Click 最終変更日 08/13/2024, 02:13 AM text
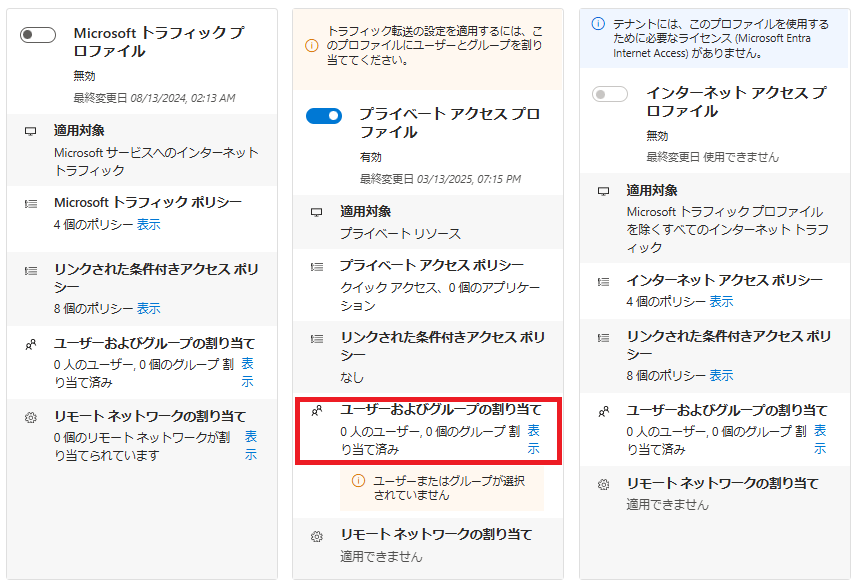 pyautogui.click(x=154, y=98)
